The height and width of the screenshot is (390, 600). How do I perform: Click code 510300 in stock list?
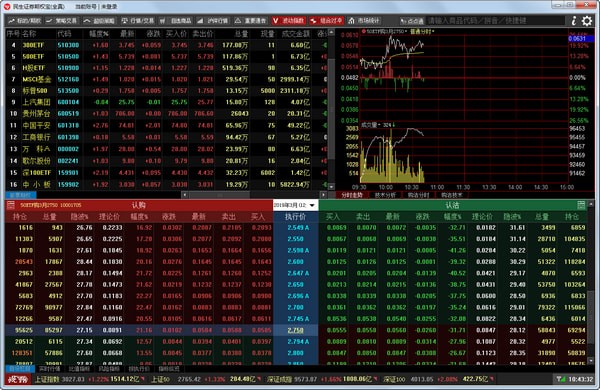click(x=68, y=45)
